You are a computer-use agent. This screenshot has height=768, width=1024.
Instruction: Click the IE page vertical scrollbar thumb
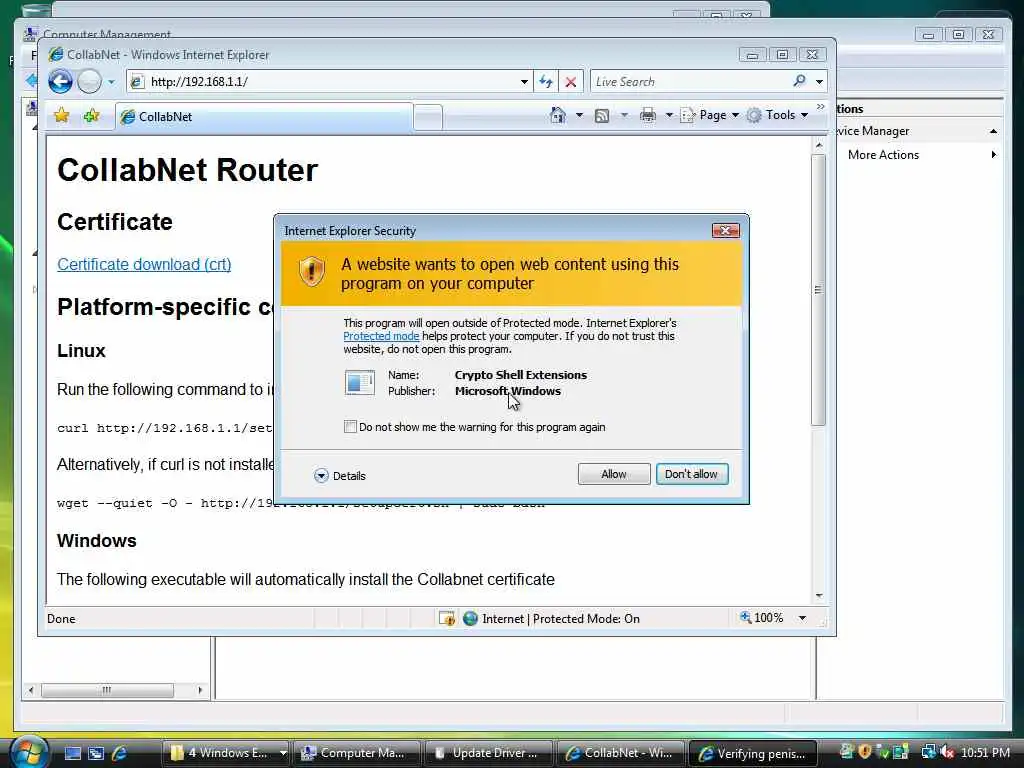[x=818, y=291]
